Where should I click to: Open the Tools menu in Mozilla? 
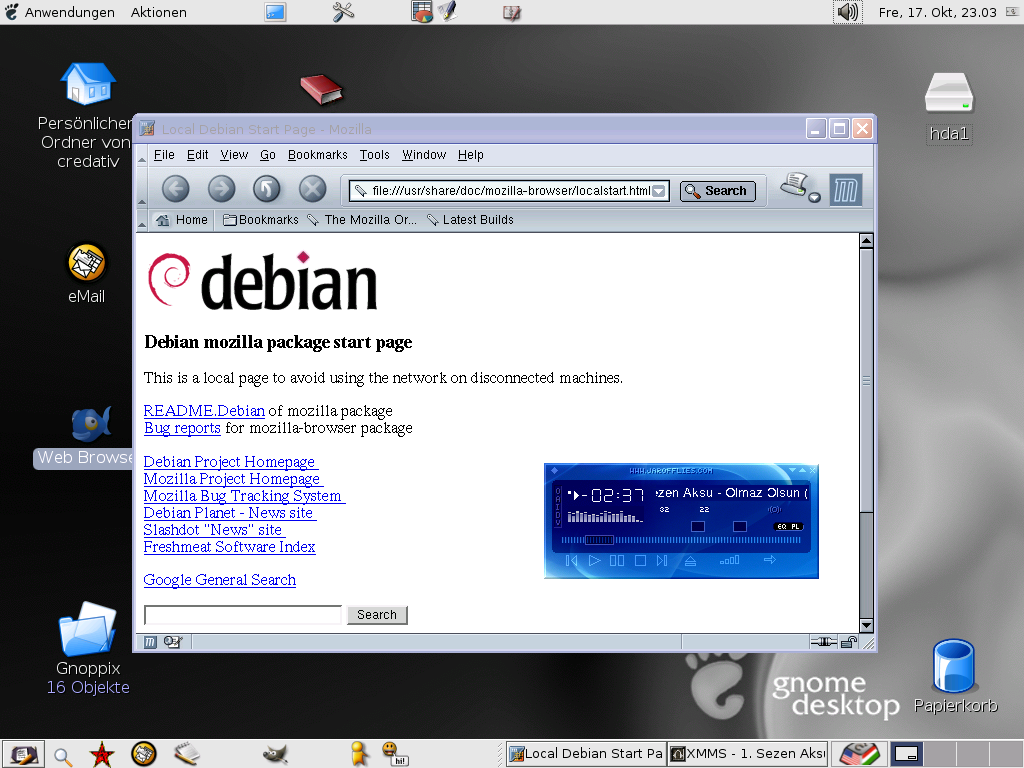point(374,155)
